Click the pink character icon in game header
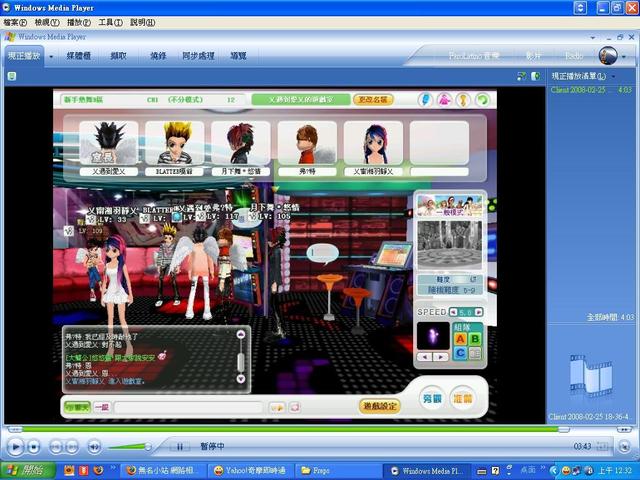Image resolution: width=640 pixels, height=480 pixels. tap(444, 100)
